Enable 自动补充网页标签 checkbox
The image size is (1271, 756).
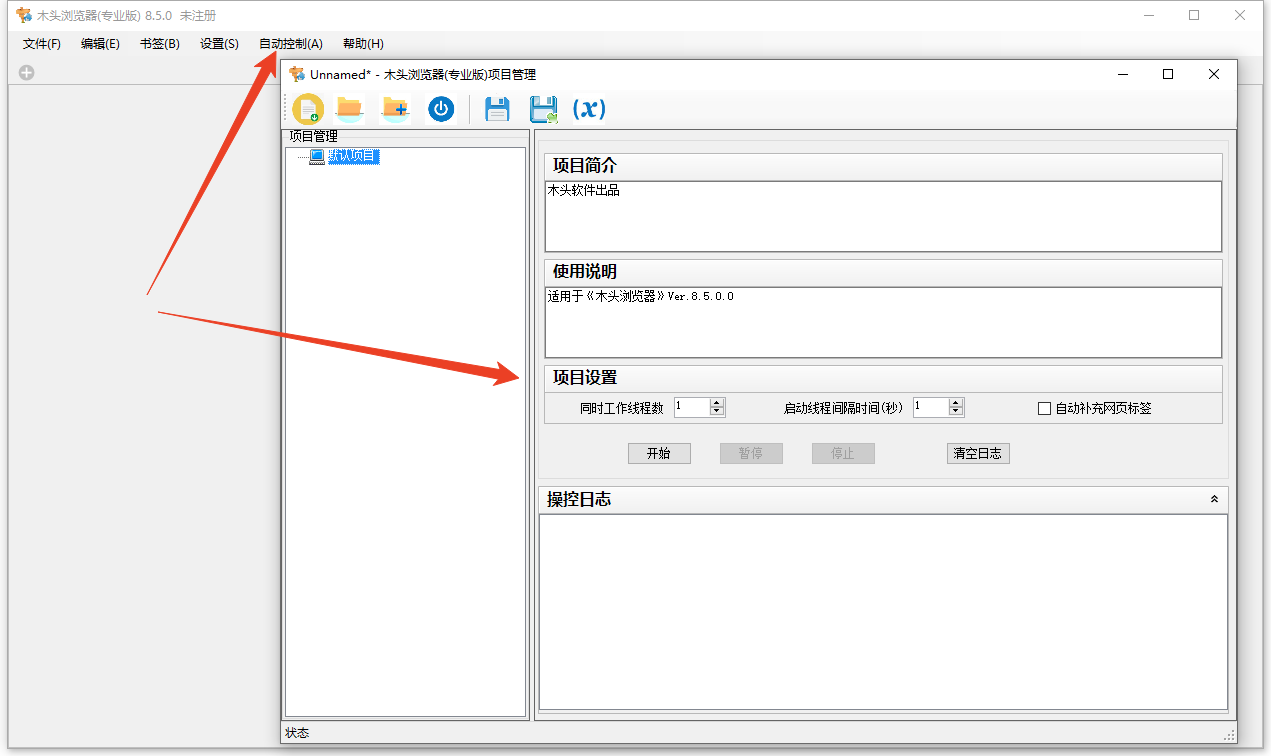pyautogui.click(x=1044, y=407)
